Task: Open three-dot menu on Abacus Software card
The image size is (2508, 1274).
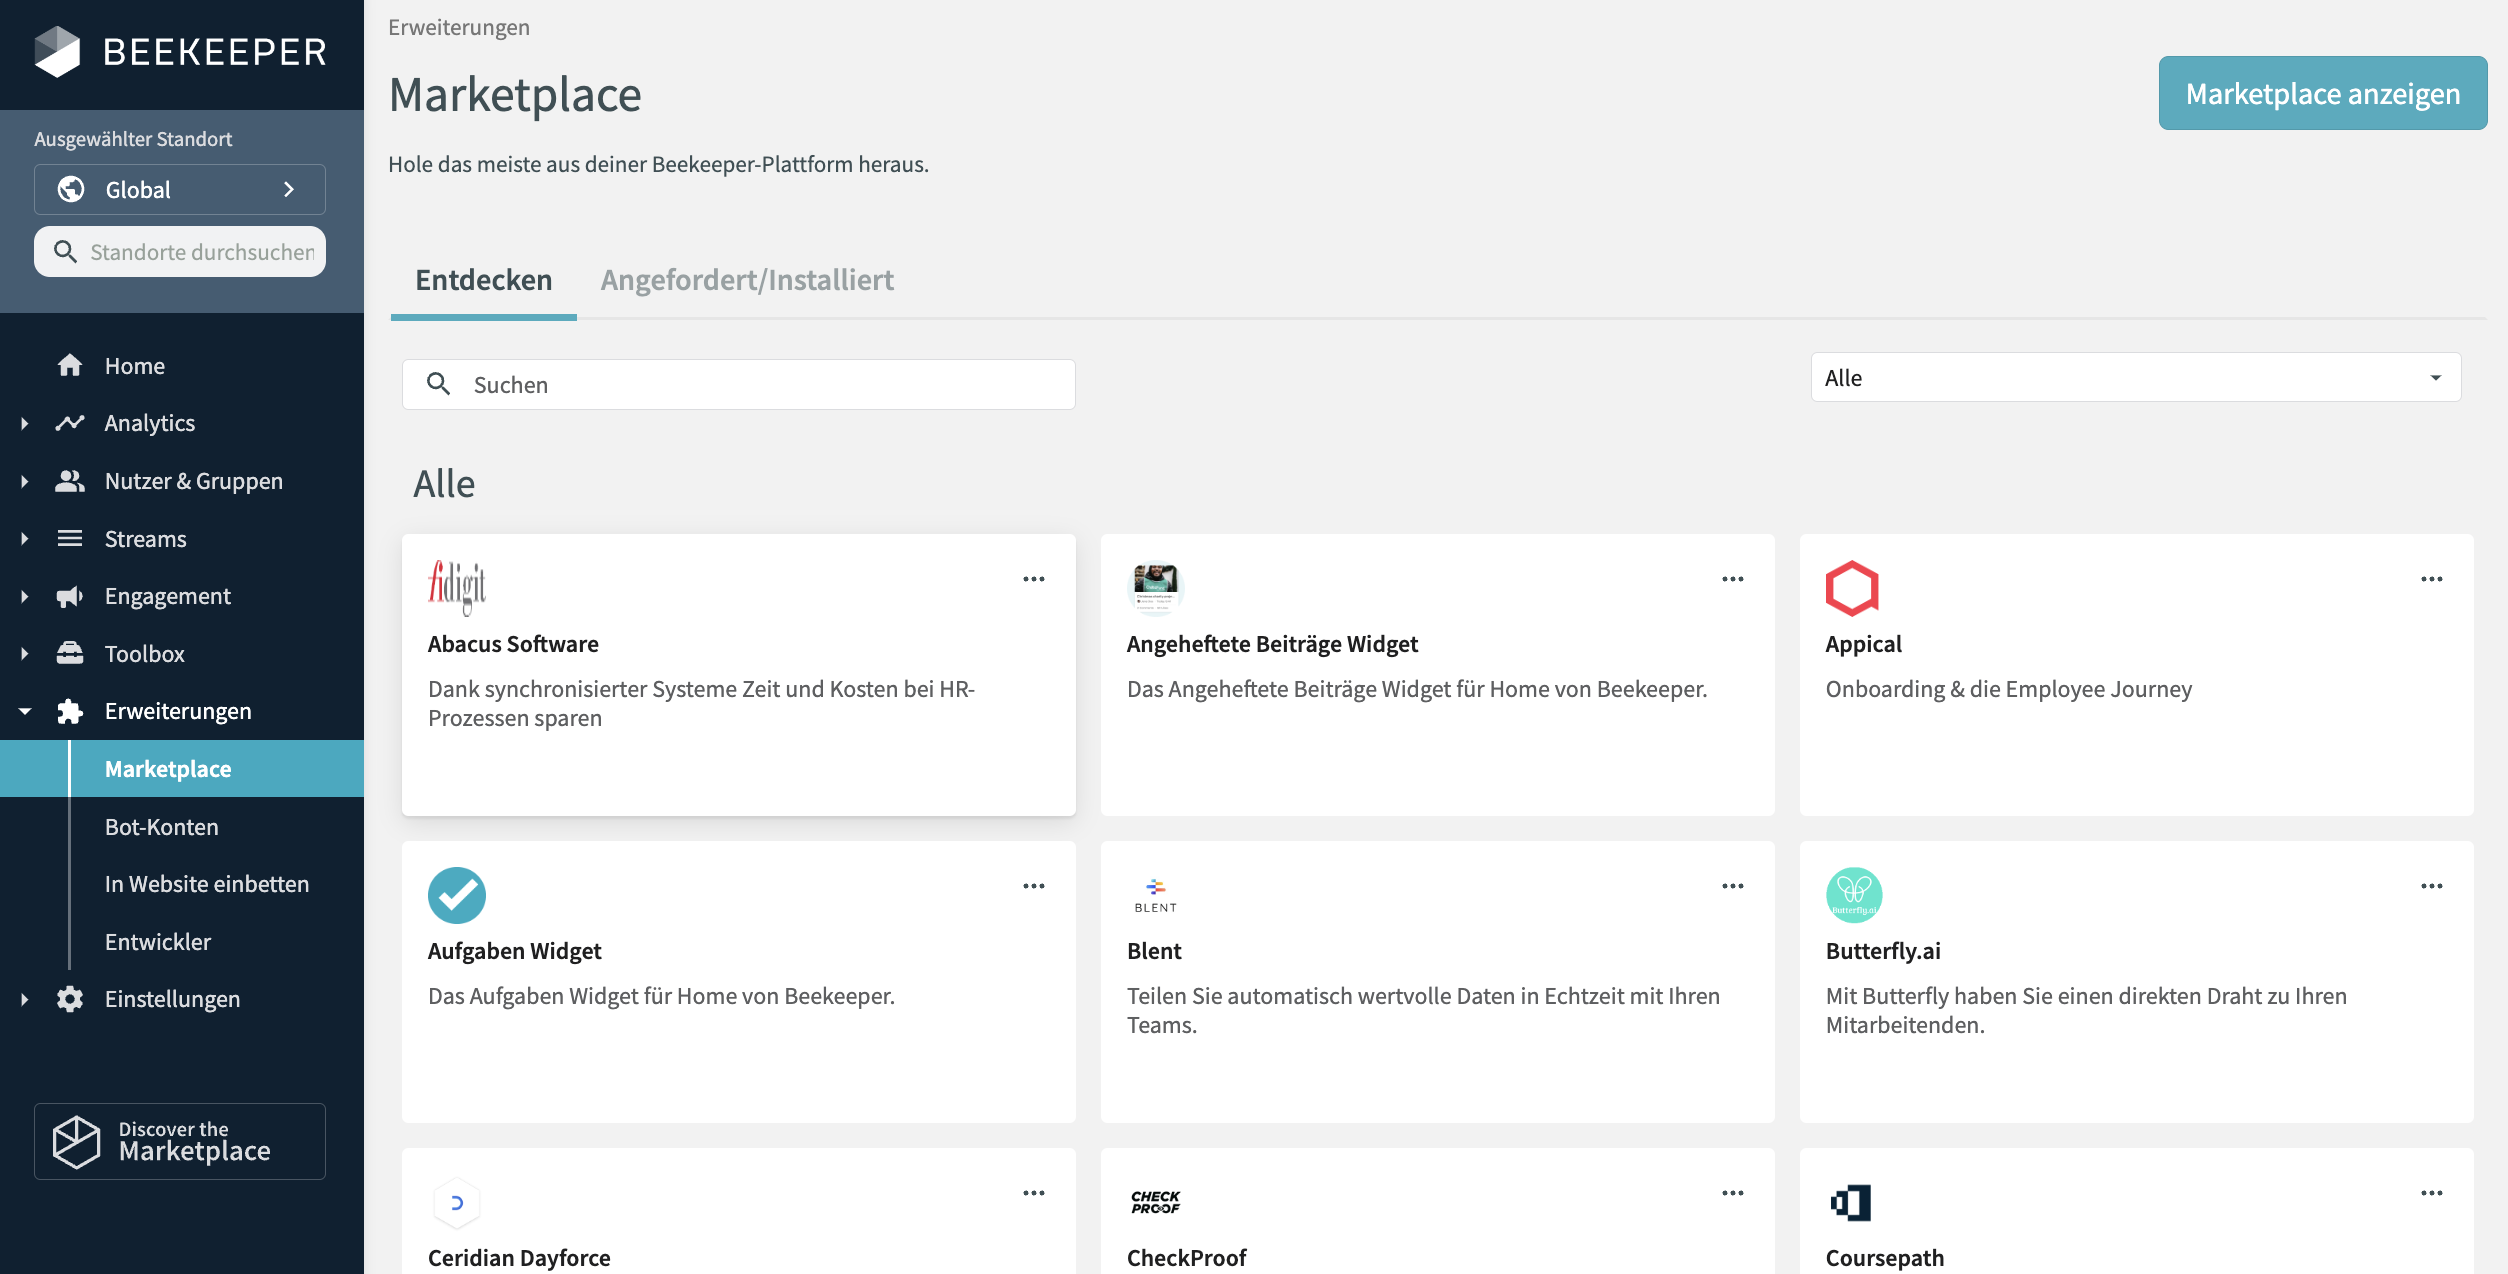Action: pos(1033,579)
